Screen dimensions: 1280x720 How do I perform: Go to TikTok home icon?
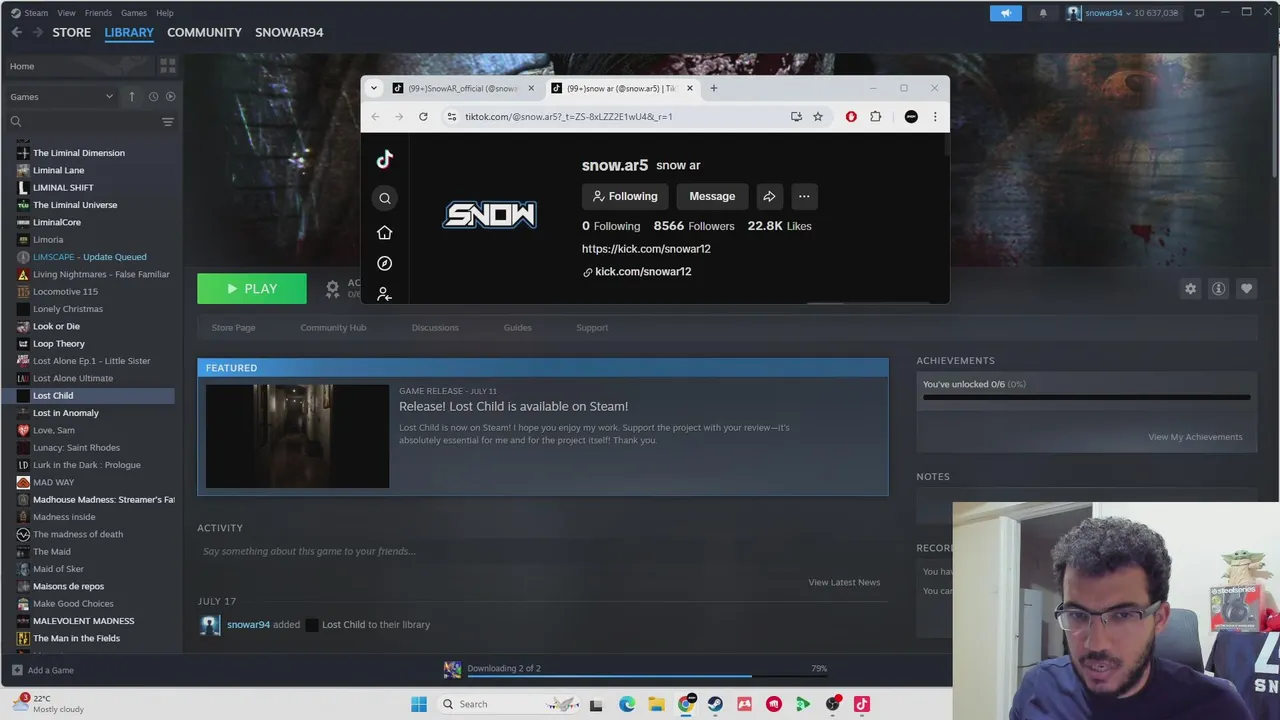coord(384,232)
